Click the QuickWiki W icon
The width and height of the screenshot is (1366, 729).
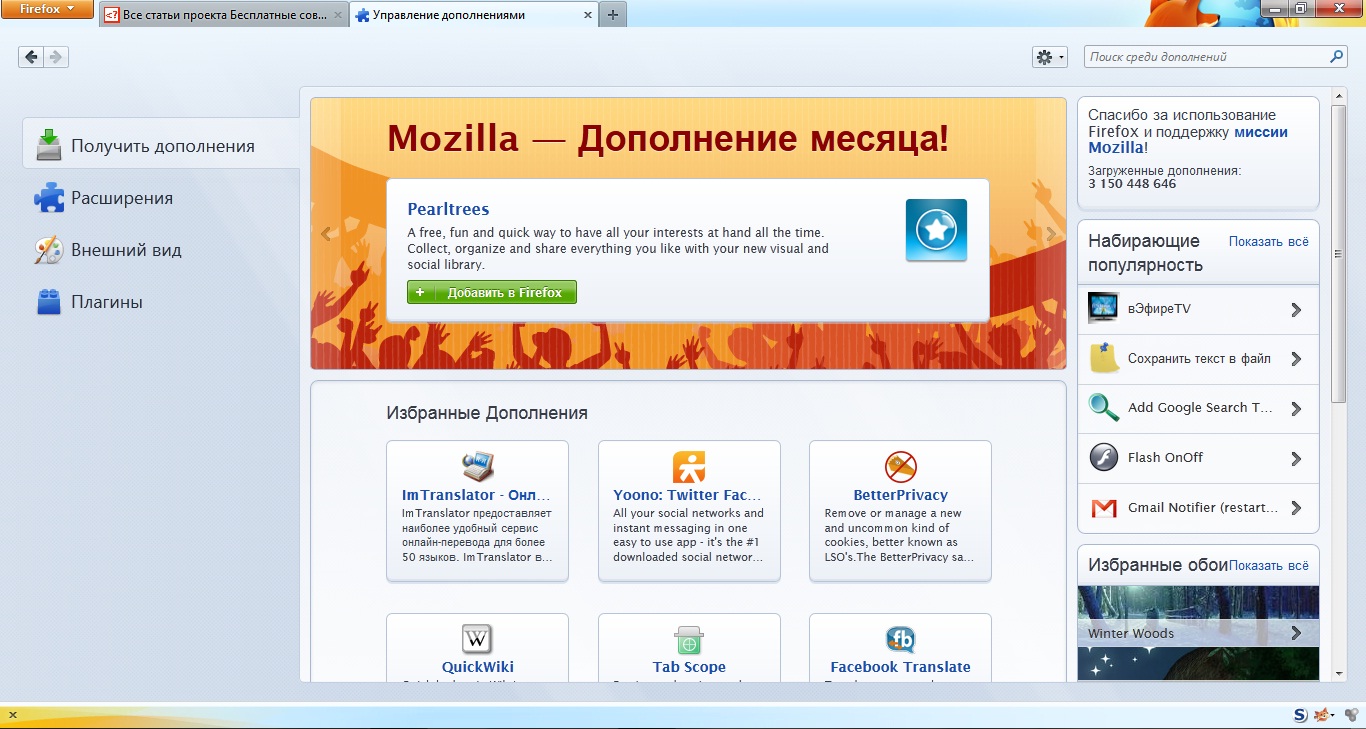477,638
